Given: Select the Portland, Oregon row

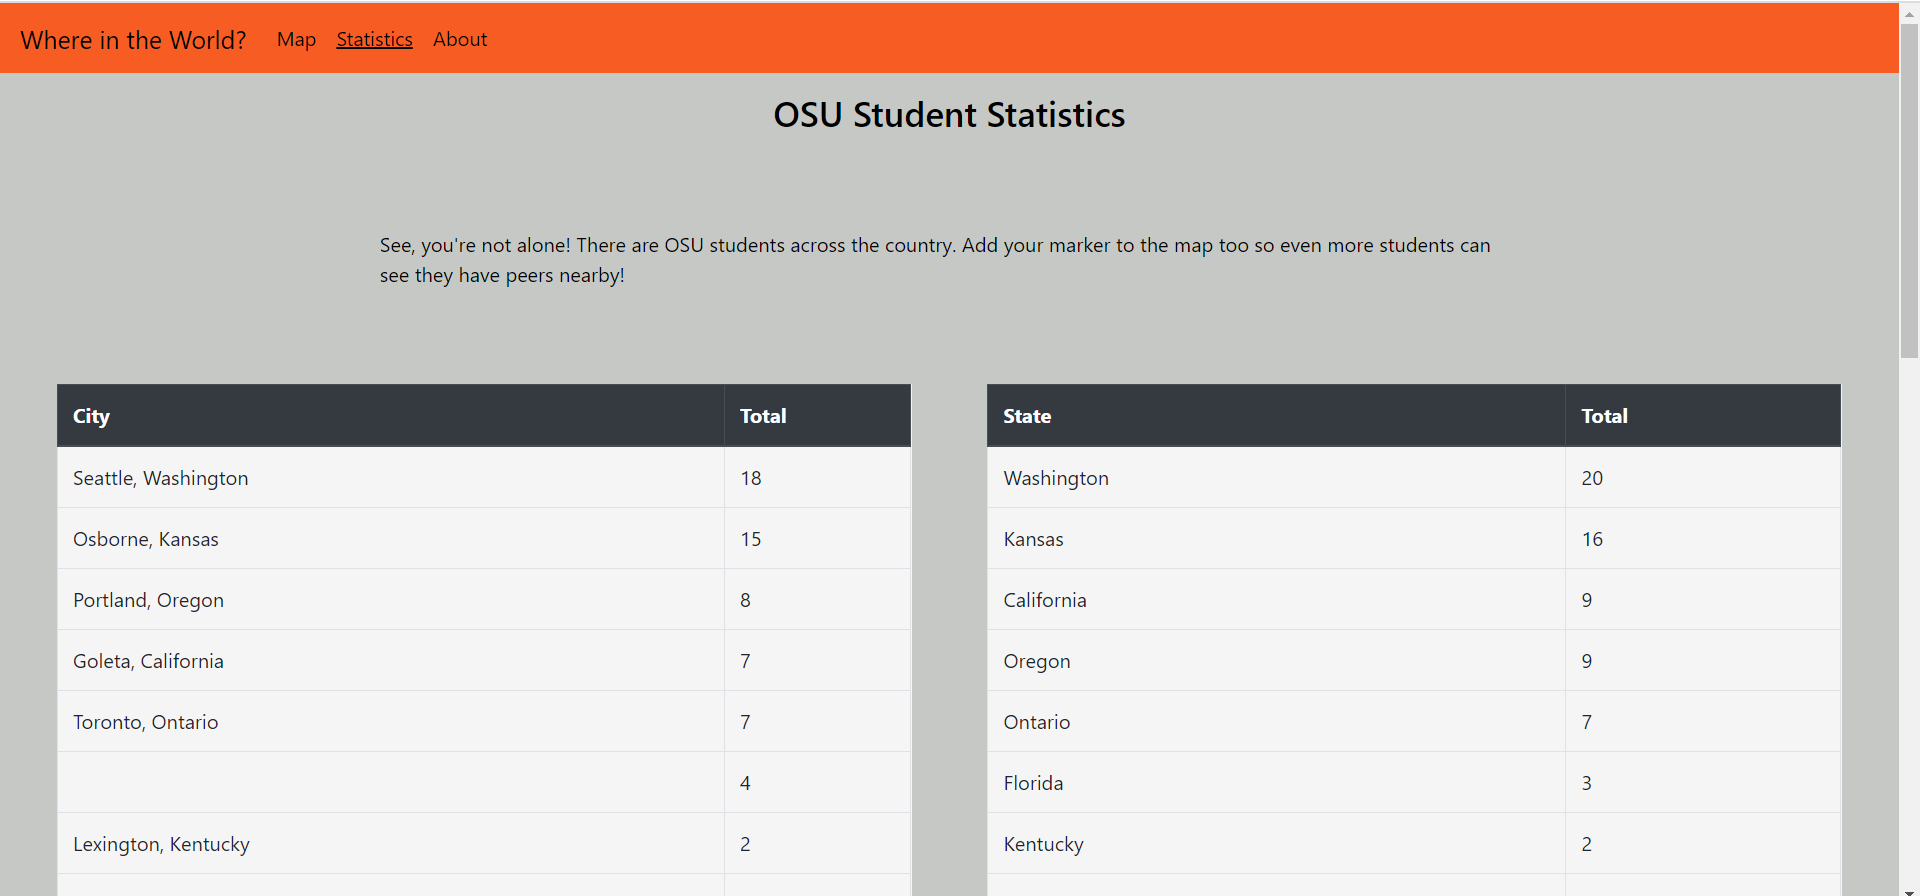Looking at the screenshot, I should (484, 600).
